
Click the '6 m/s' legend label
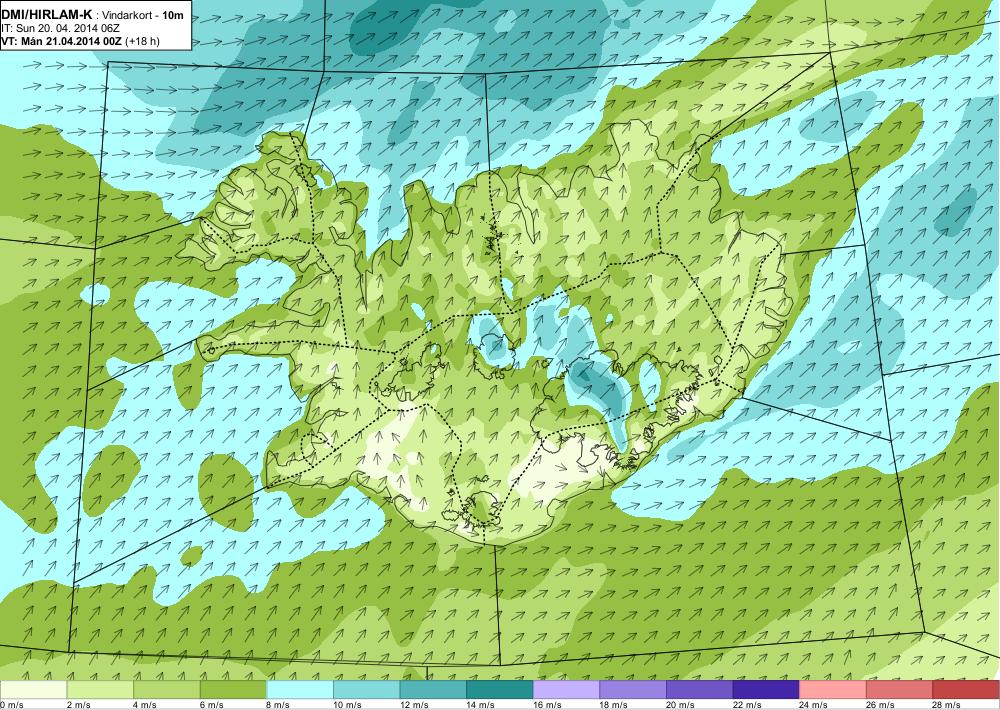212,705
